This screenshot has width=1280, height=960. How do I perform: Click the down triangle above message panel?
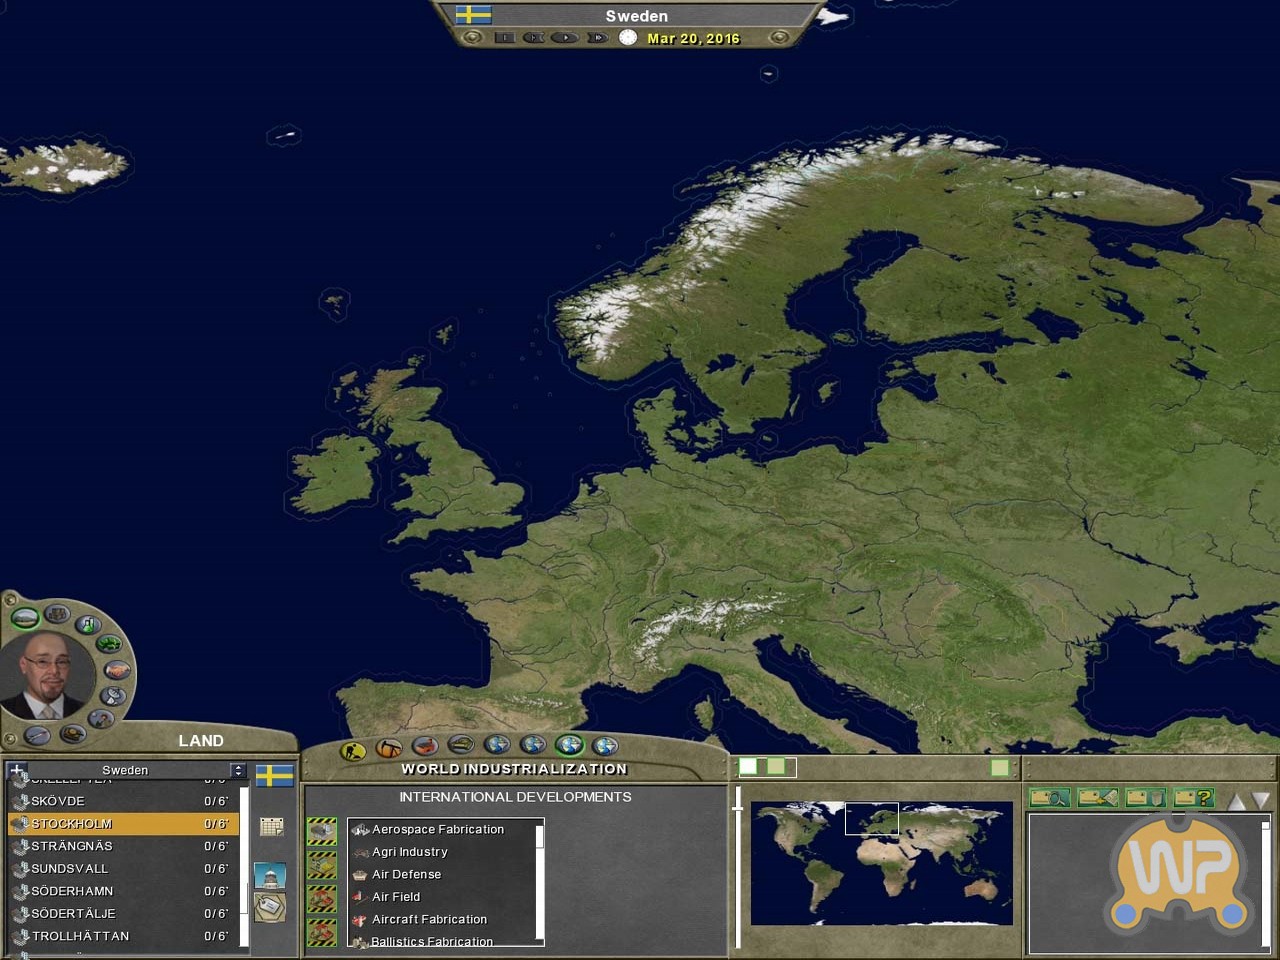coord(1260,800)
